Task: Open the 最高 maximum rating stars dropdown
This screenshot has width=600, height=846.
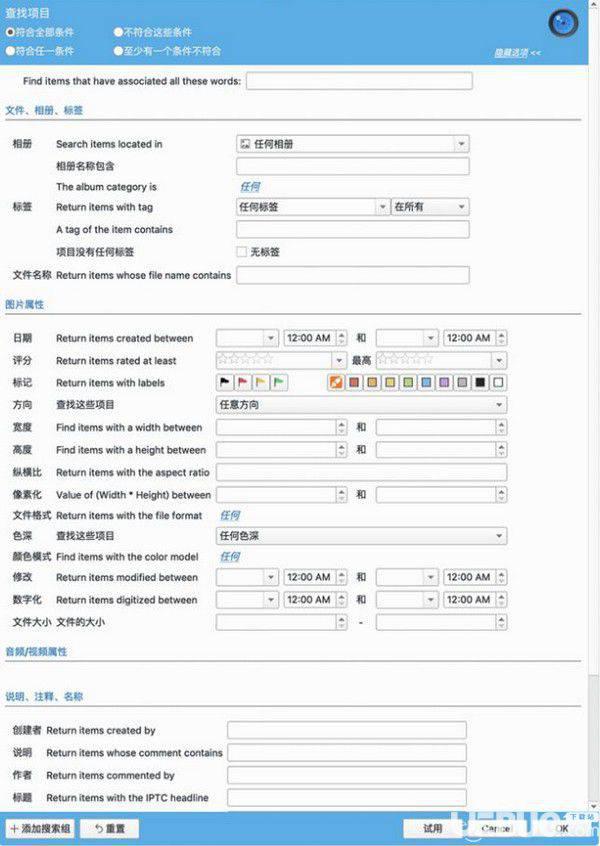Action: coord(441,360)
